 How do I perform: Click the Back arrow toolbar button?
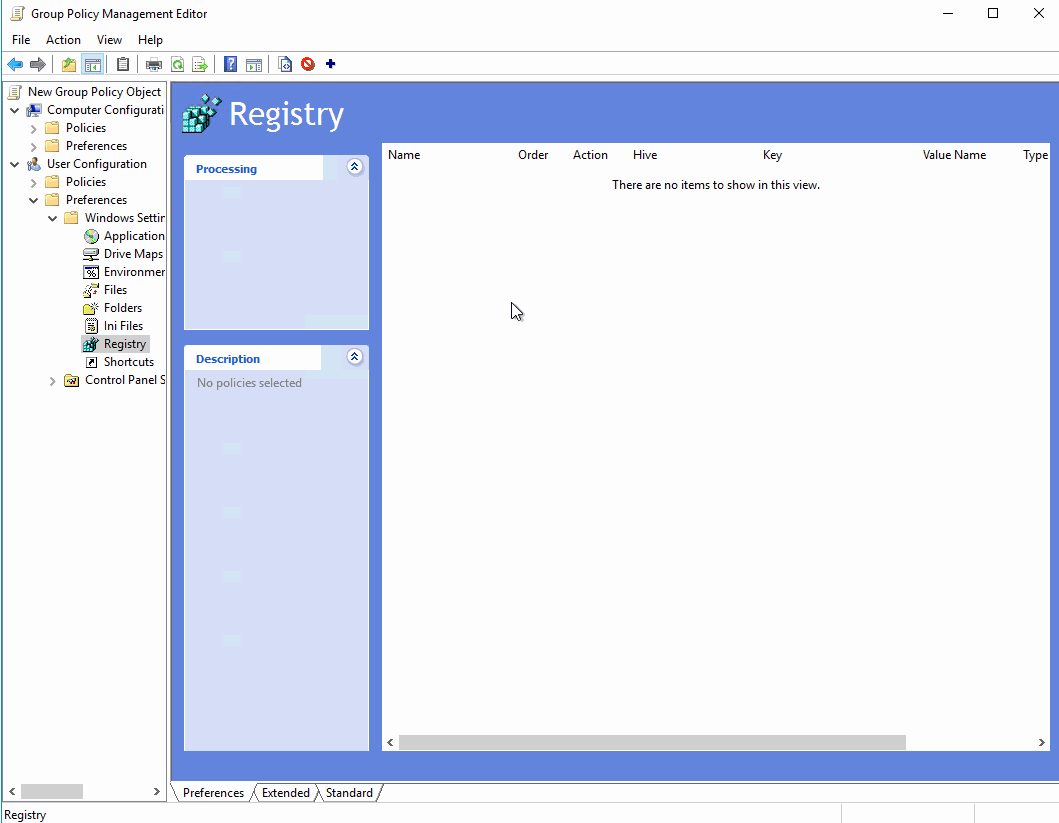tap(15, 65)
